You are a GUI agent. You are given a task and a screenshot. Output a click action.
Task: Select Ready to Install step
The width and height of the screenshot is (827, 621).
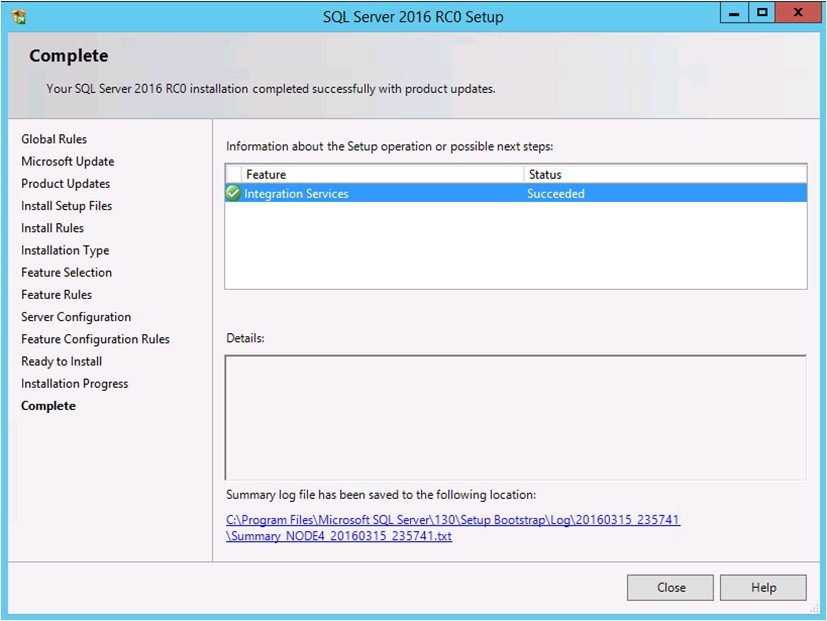pos(62,361)
